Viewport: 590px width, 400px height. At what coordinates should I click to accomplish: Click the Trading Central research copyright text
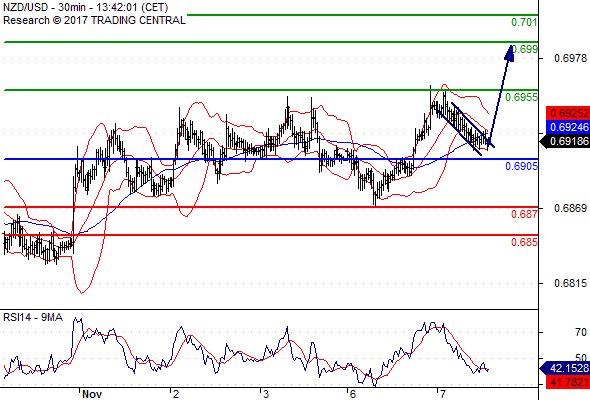point(94,20)
